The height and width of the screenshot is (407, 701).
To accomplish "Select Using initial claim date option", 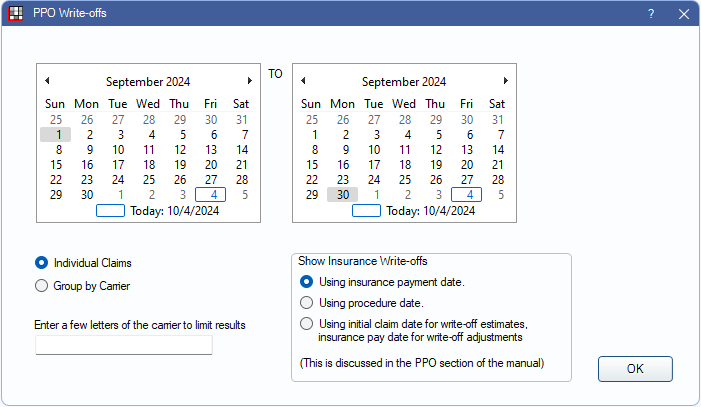I will click(307, 323).
